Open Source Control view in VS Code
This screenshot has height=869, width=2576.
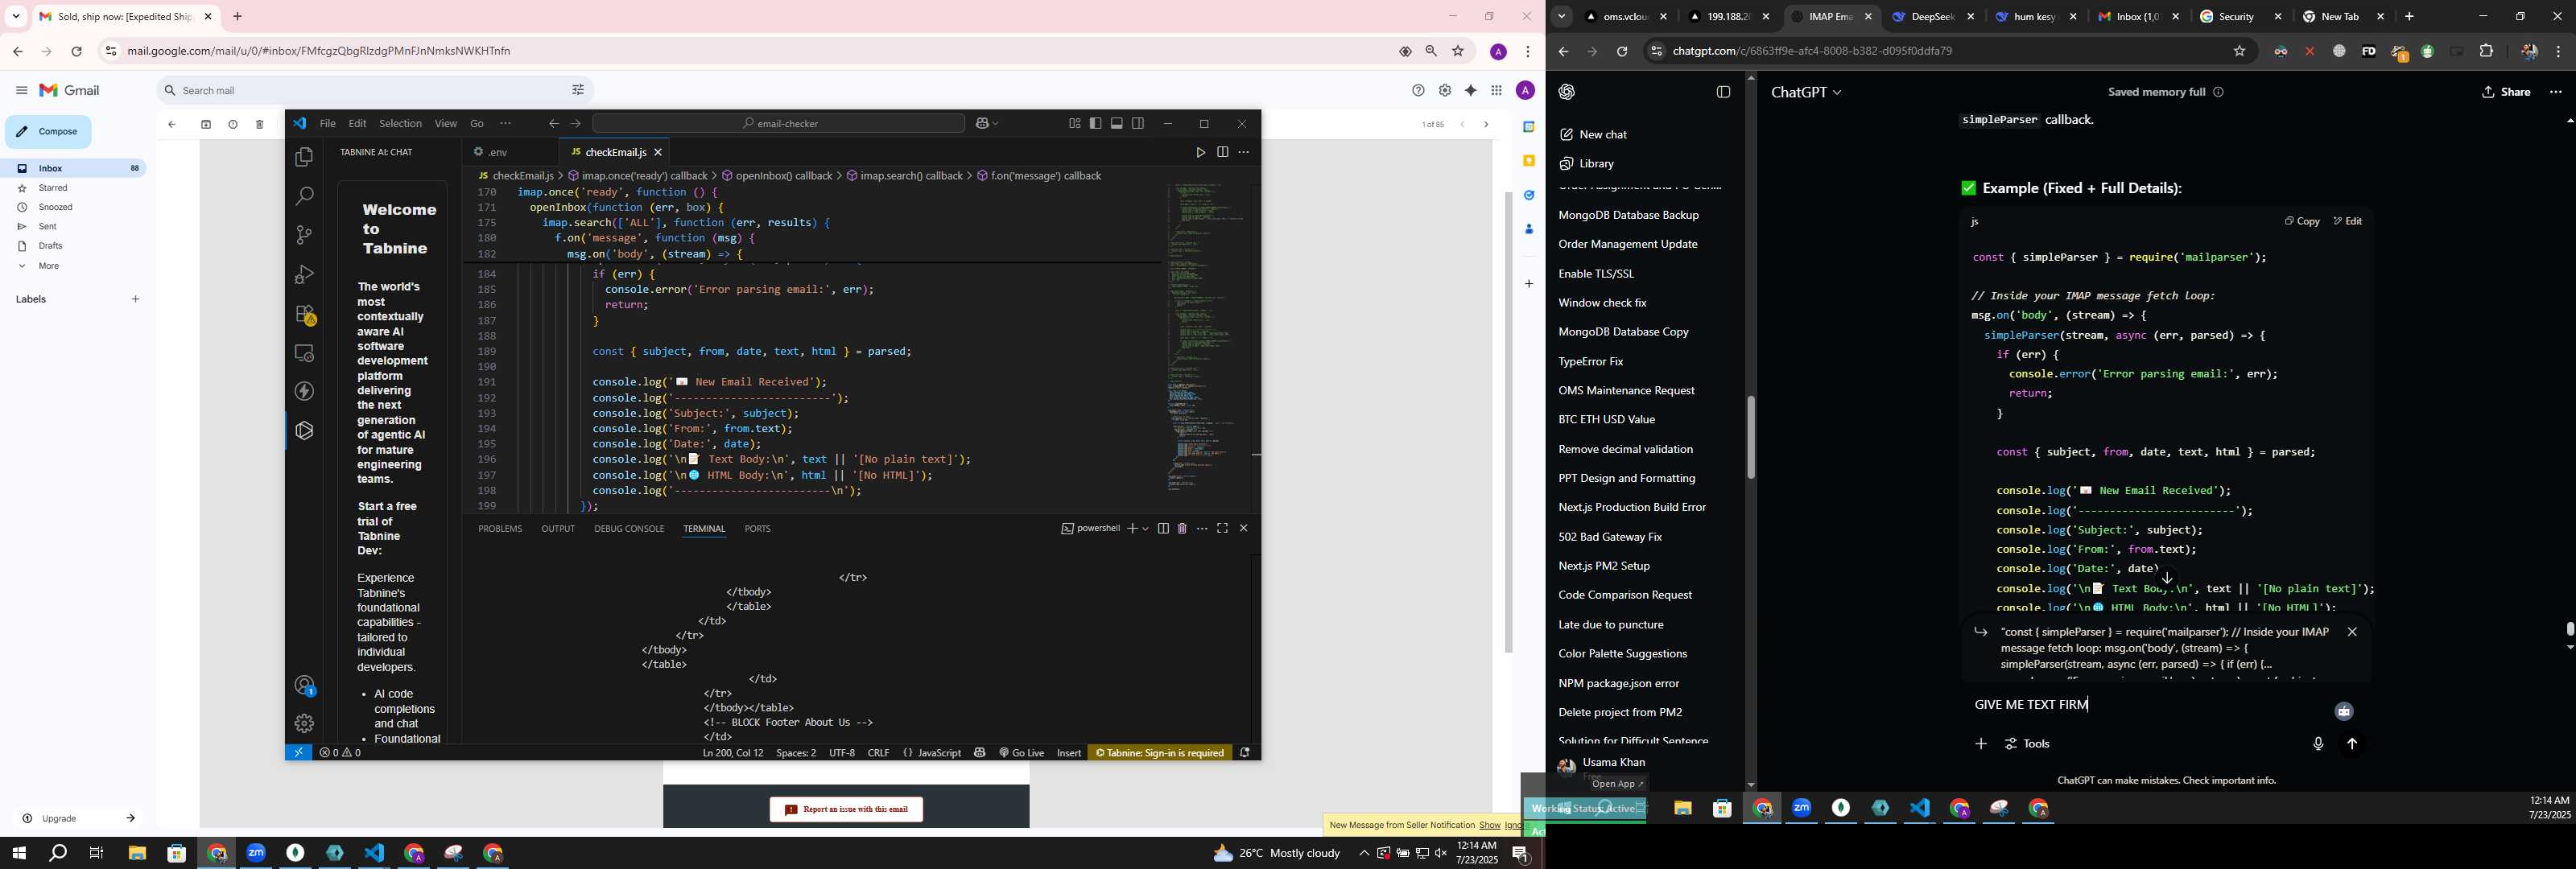304,235
